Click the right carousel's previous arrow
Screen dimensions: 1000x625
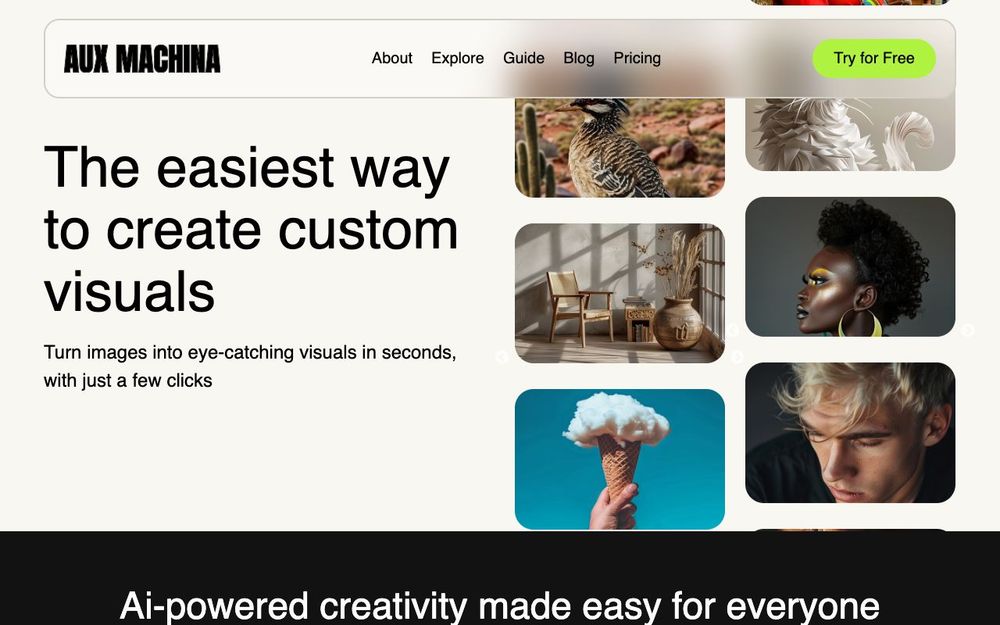733,330
